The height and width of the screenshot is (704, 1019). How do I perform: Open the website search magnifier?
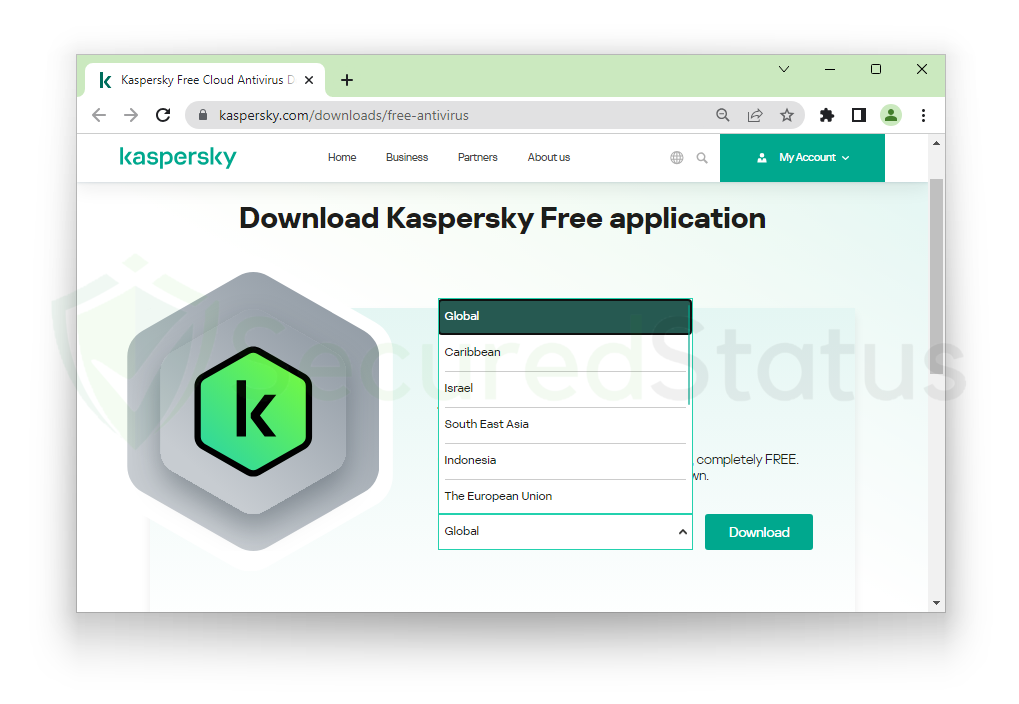(702, 157)
